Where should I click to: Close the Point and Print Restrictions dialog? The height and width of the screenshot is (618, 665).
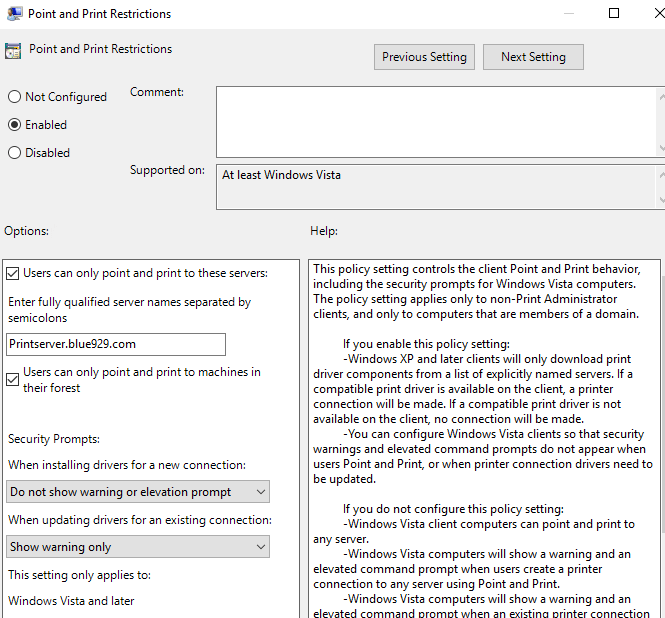pyautogui.click(x=655, y=14)
